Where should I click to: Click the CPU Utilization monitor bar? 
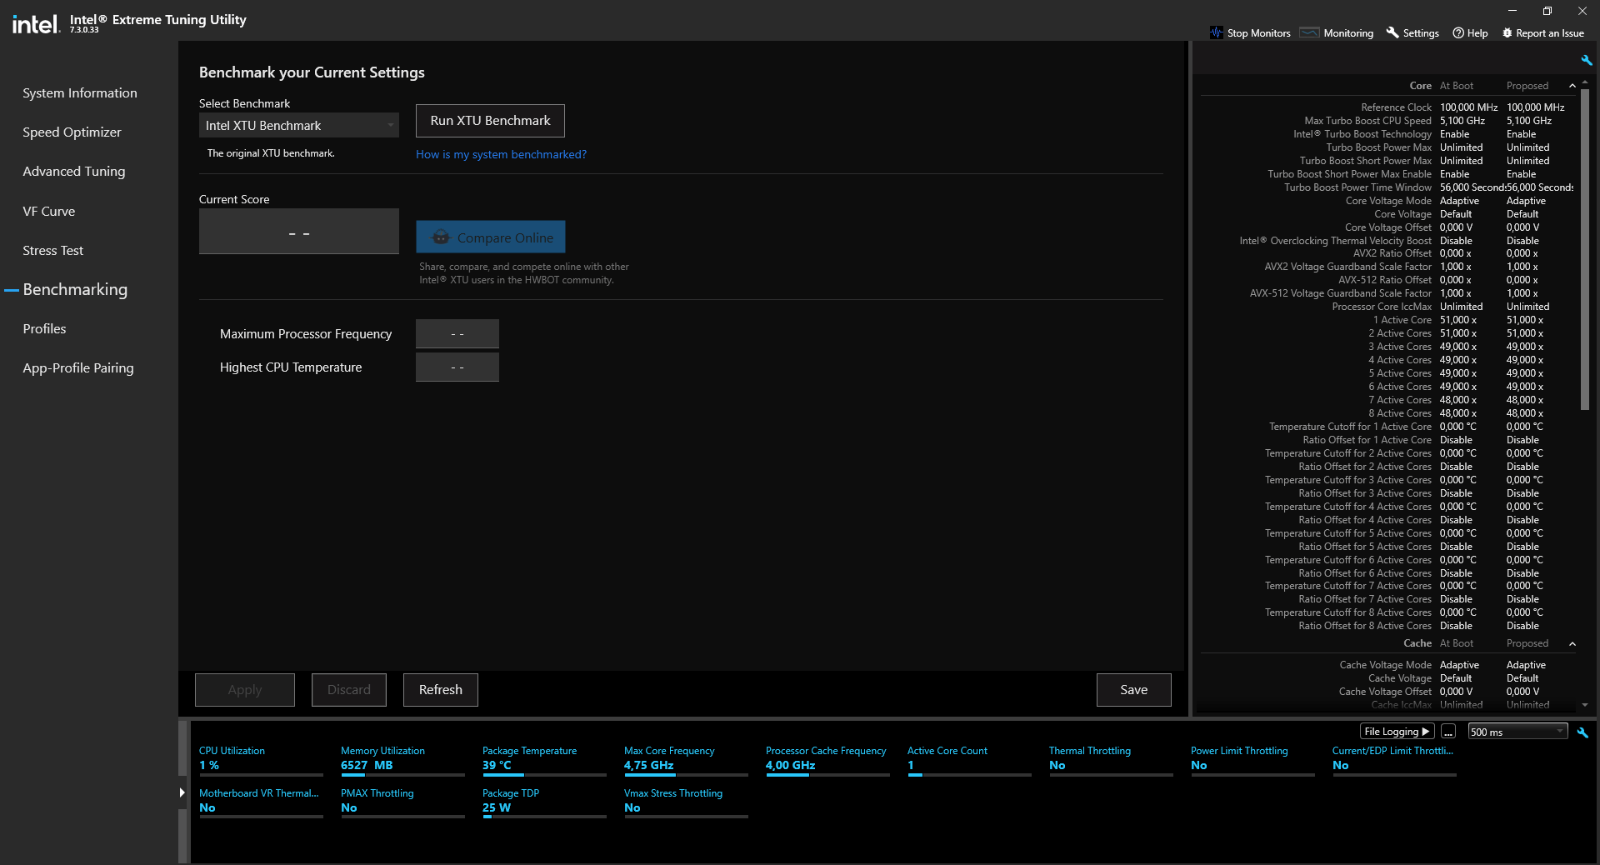(261, 775)
